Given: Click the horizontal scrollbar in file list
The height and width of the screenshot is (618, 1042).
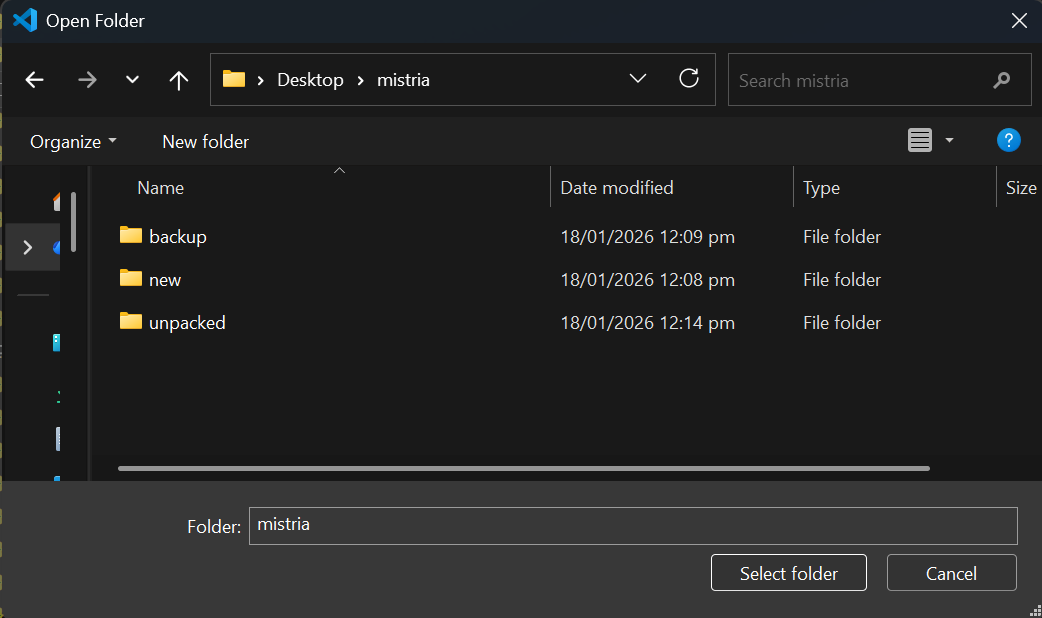Looking at the screenshot, I should (523, 468).
